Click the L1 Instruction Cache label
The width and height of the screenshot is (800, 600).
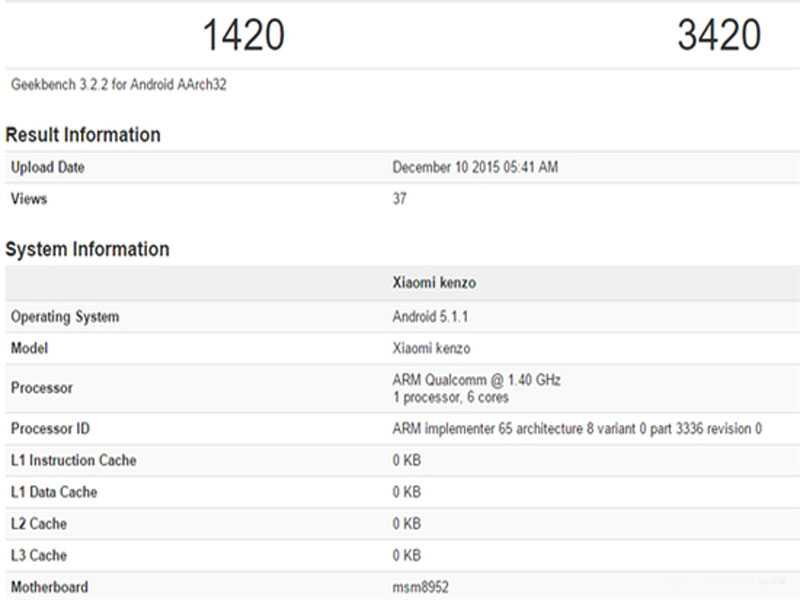[x=74, y=460]
